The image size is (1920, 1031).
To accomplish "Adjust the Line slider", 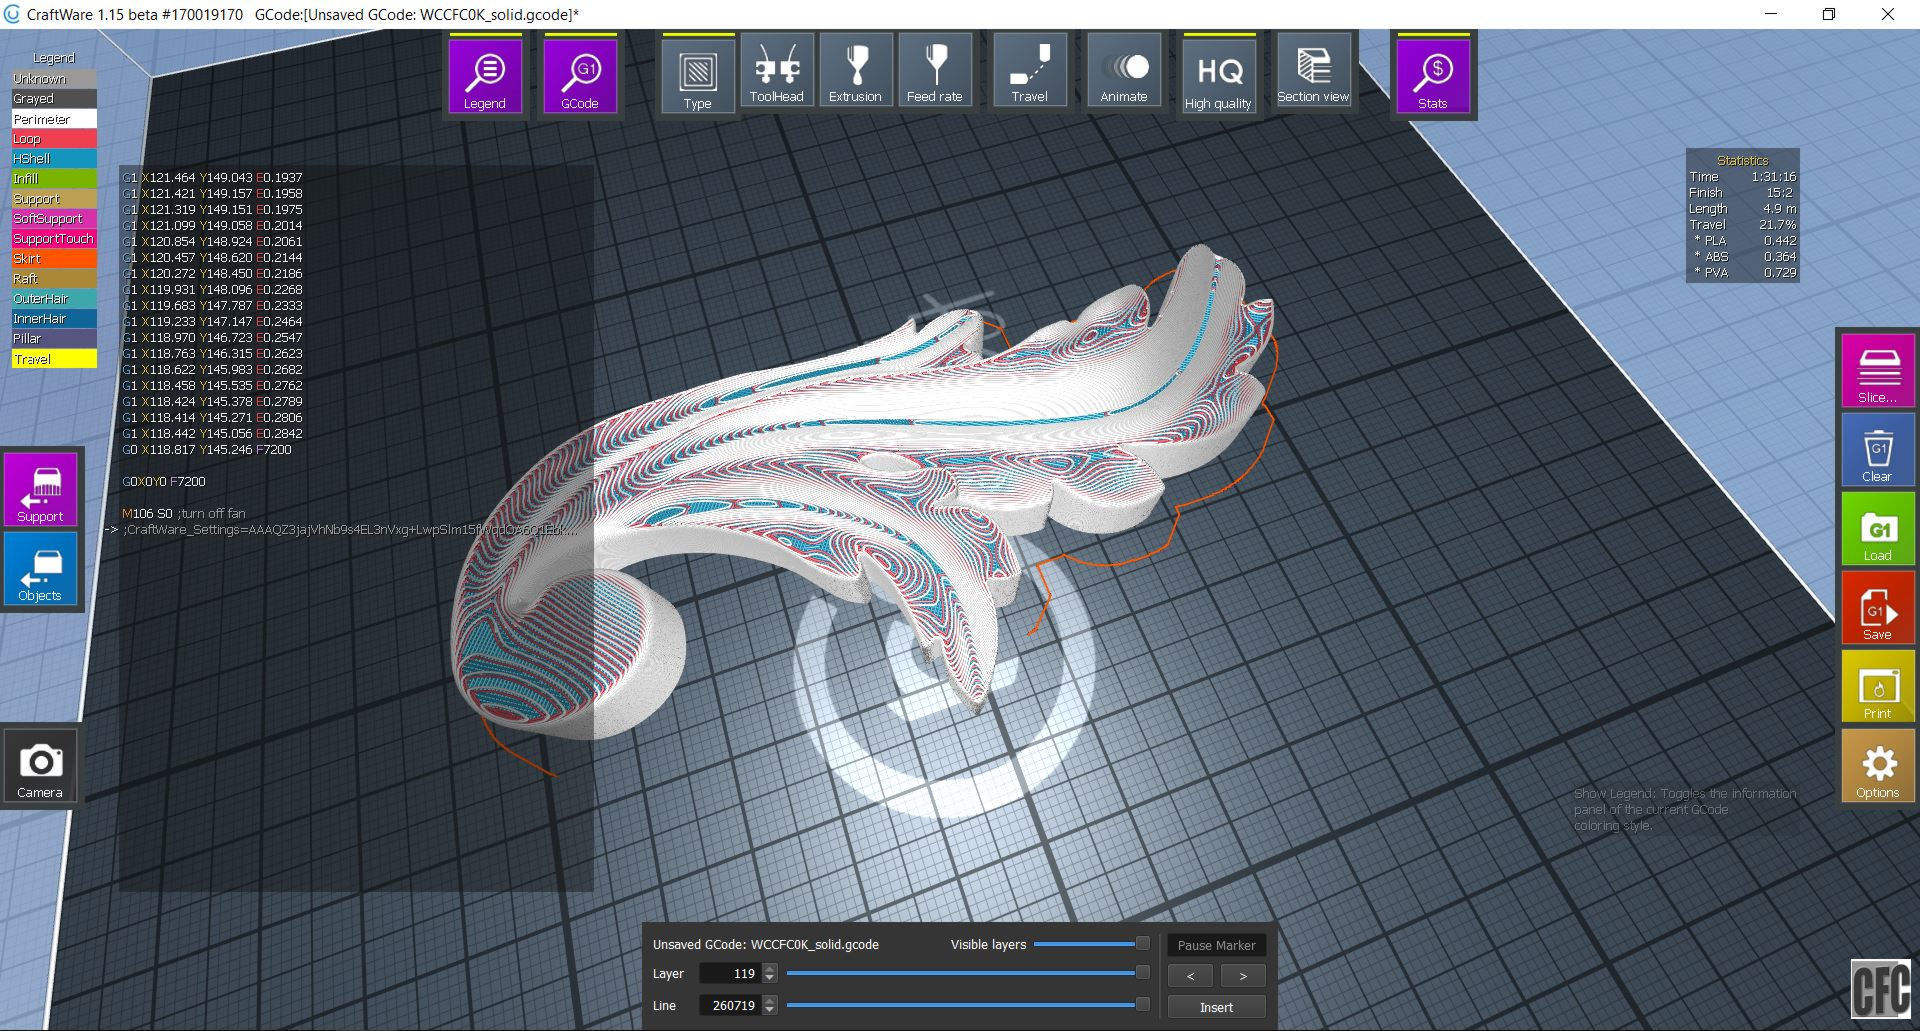I will [968, 1005].
